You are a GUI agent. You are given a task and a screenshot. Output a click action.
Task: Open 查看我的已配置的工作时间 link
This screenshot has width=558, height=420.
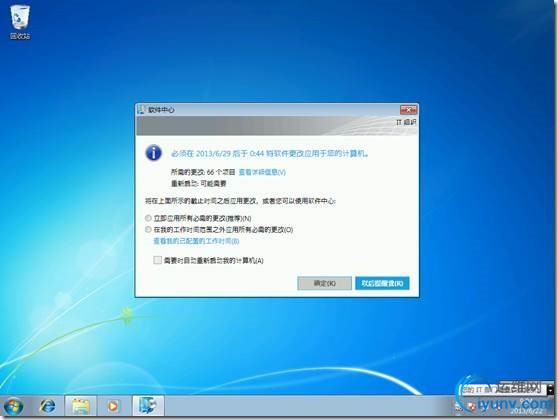coord(196,241)
